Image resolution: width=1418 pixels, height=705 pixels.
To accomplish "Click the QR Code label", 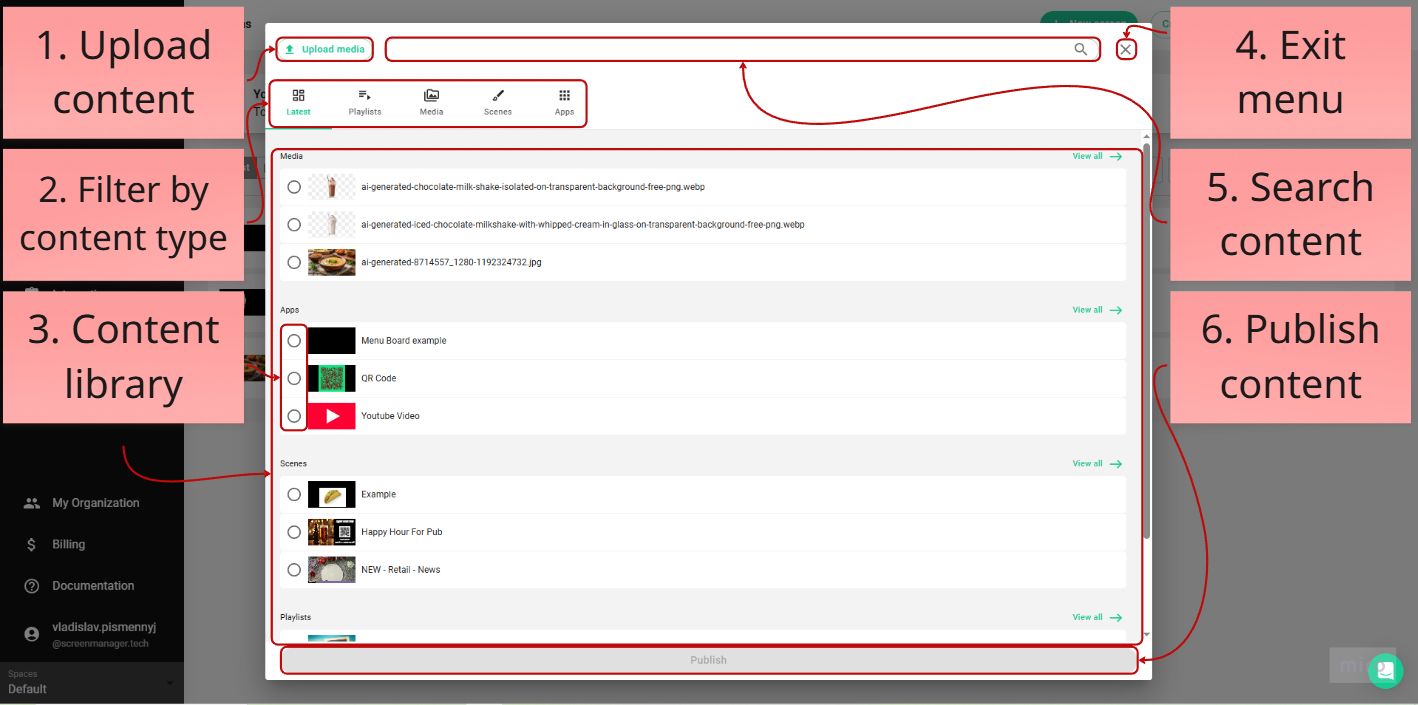I will (379, 378).
